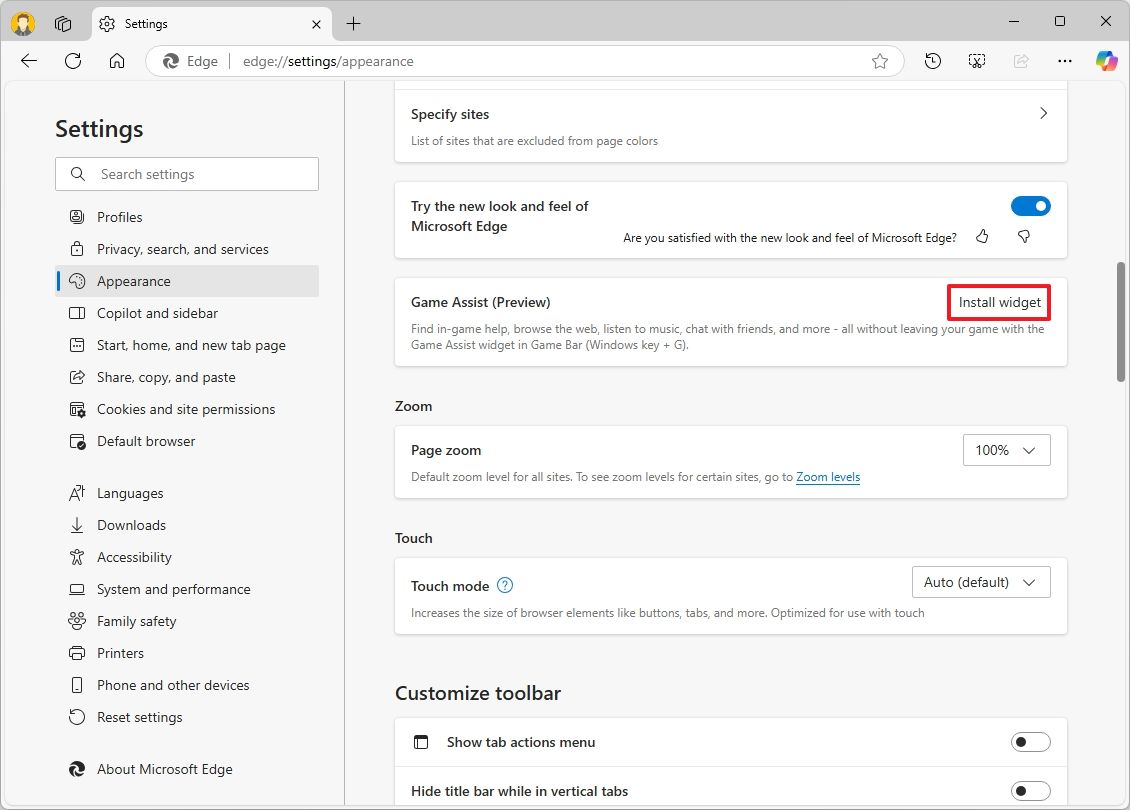Open browsing history icon
Screen dimensions: 1130x810
click(x=933, y=61)
